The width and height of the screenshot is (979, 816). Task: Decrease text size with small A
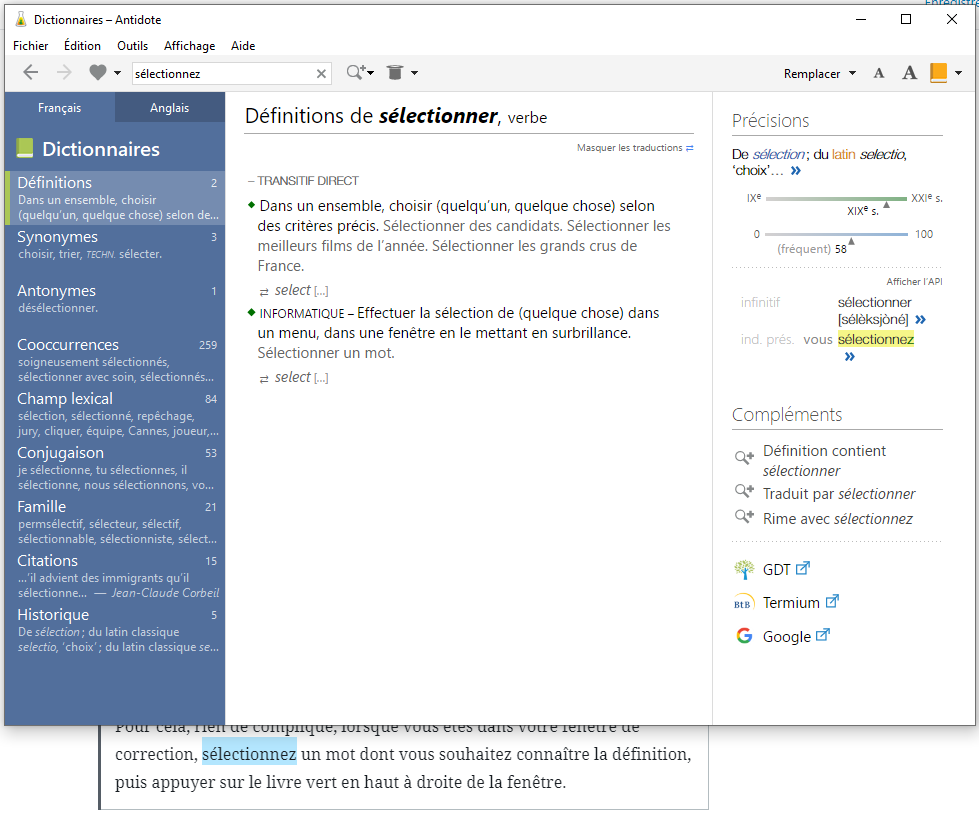[x=879, y=73]
